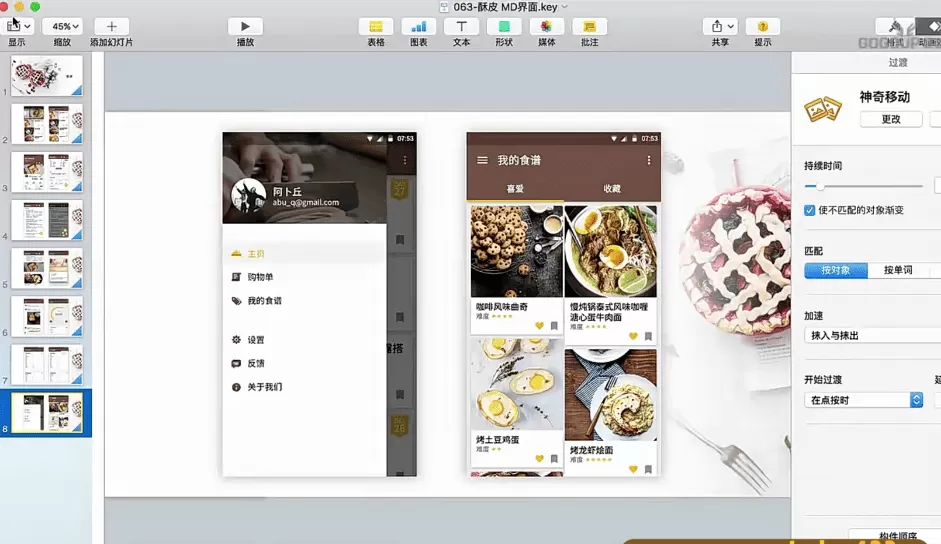Open the 媒体 media browser
This screenshot has width=941, height=544.
coord(546,26)
